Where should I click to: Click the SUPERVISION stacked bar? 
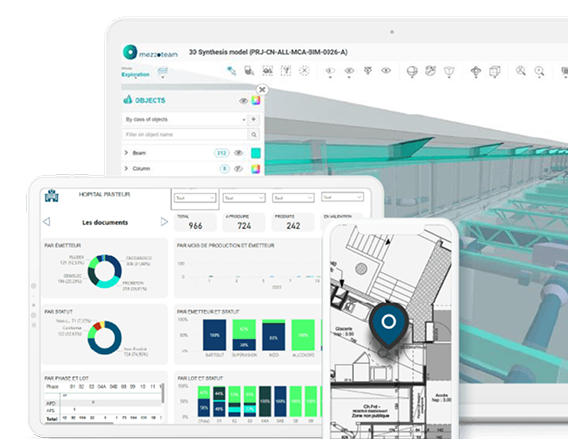coord(244,335)
